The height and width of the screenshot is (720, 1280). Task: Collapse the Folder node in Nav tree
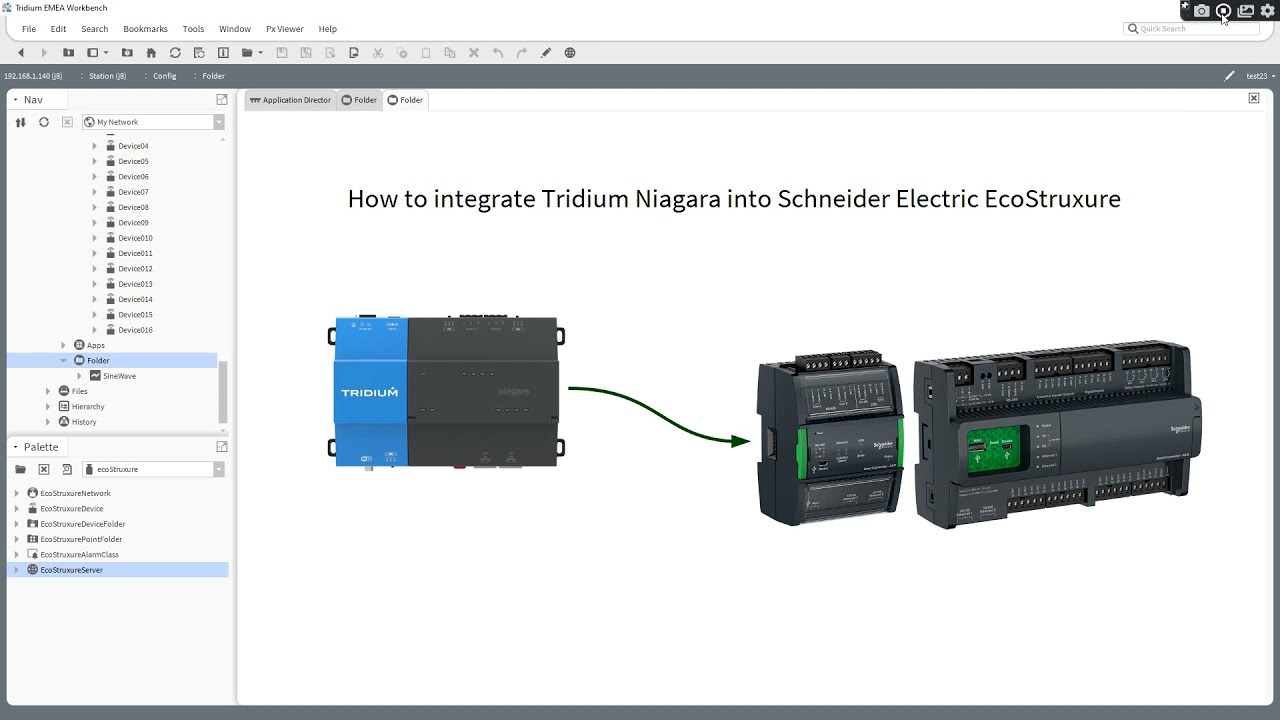pos(63,361)
